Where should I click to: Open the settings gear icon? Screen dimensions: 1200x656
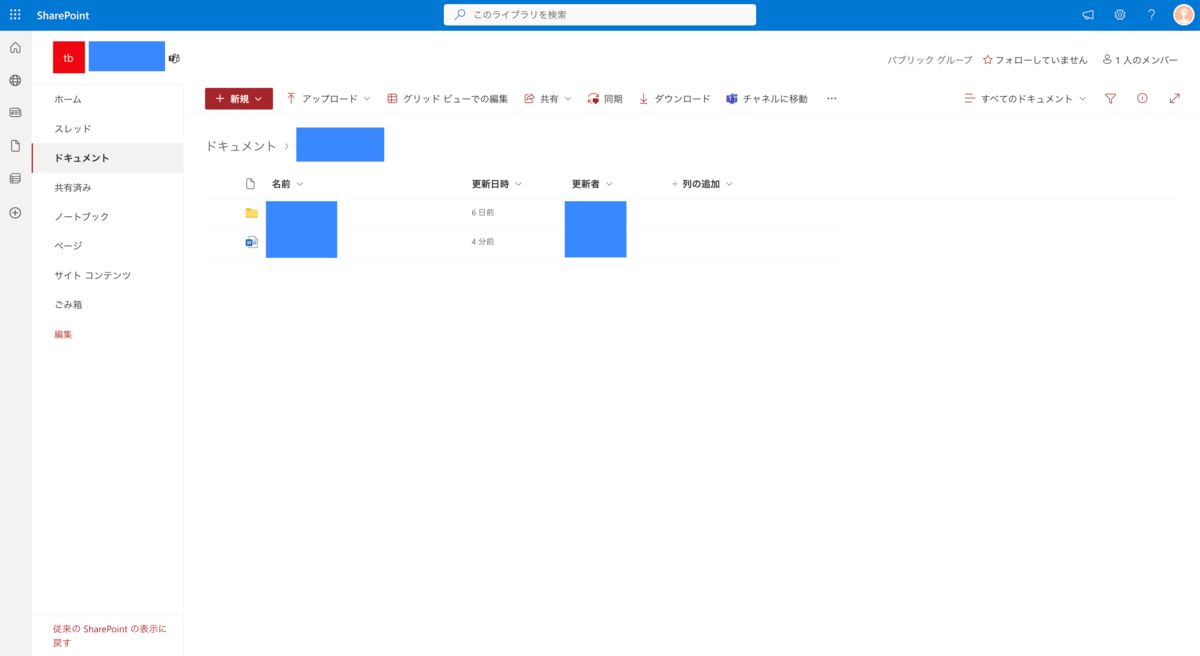(1120, 15)
